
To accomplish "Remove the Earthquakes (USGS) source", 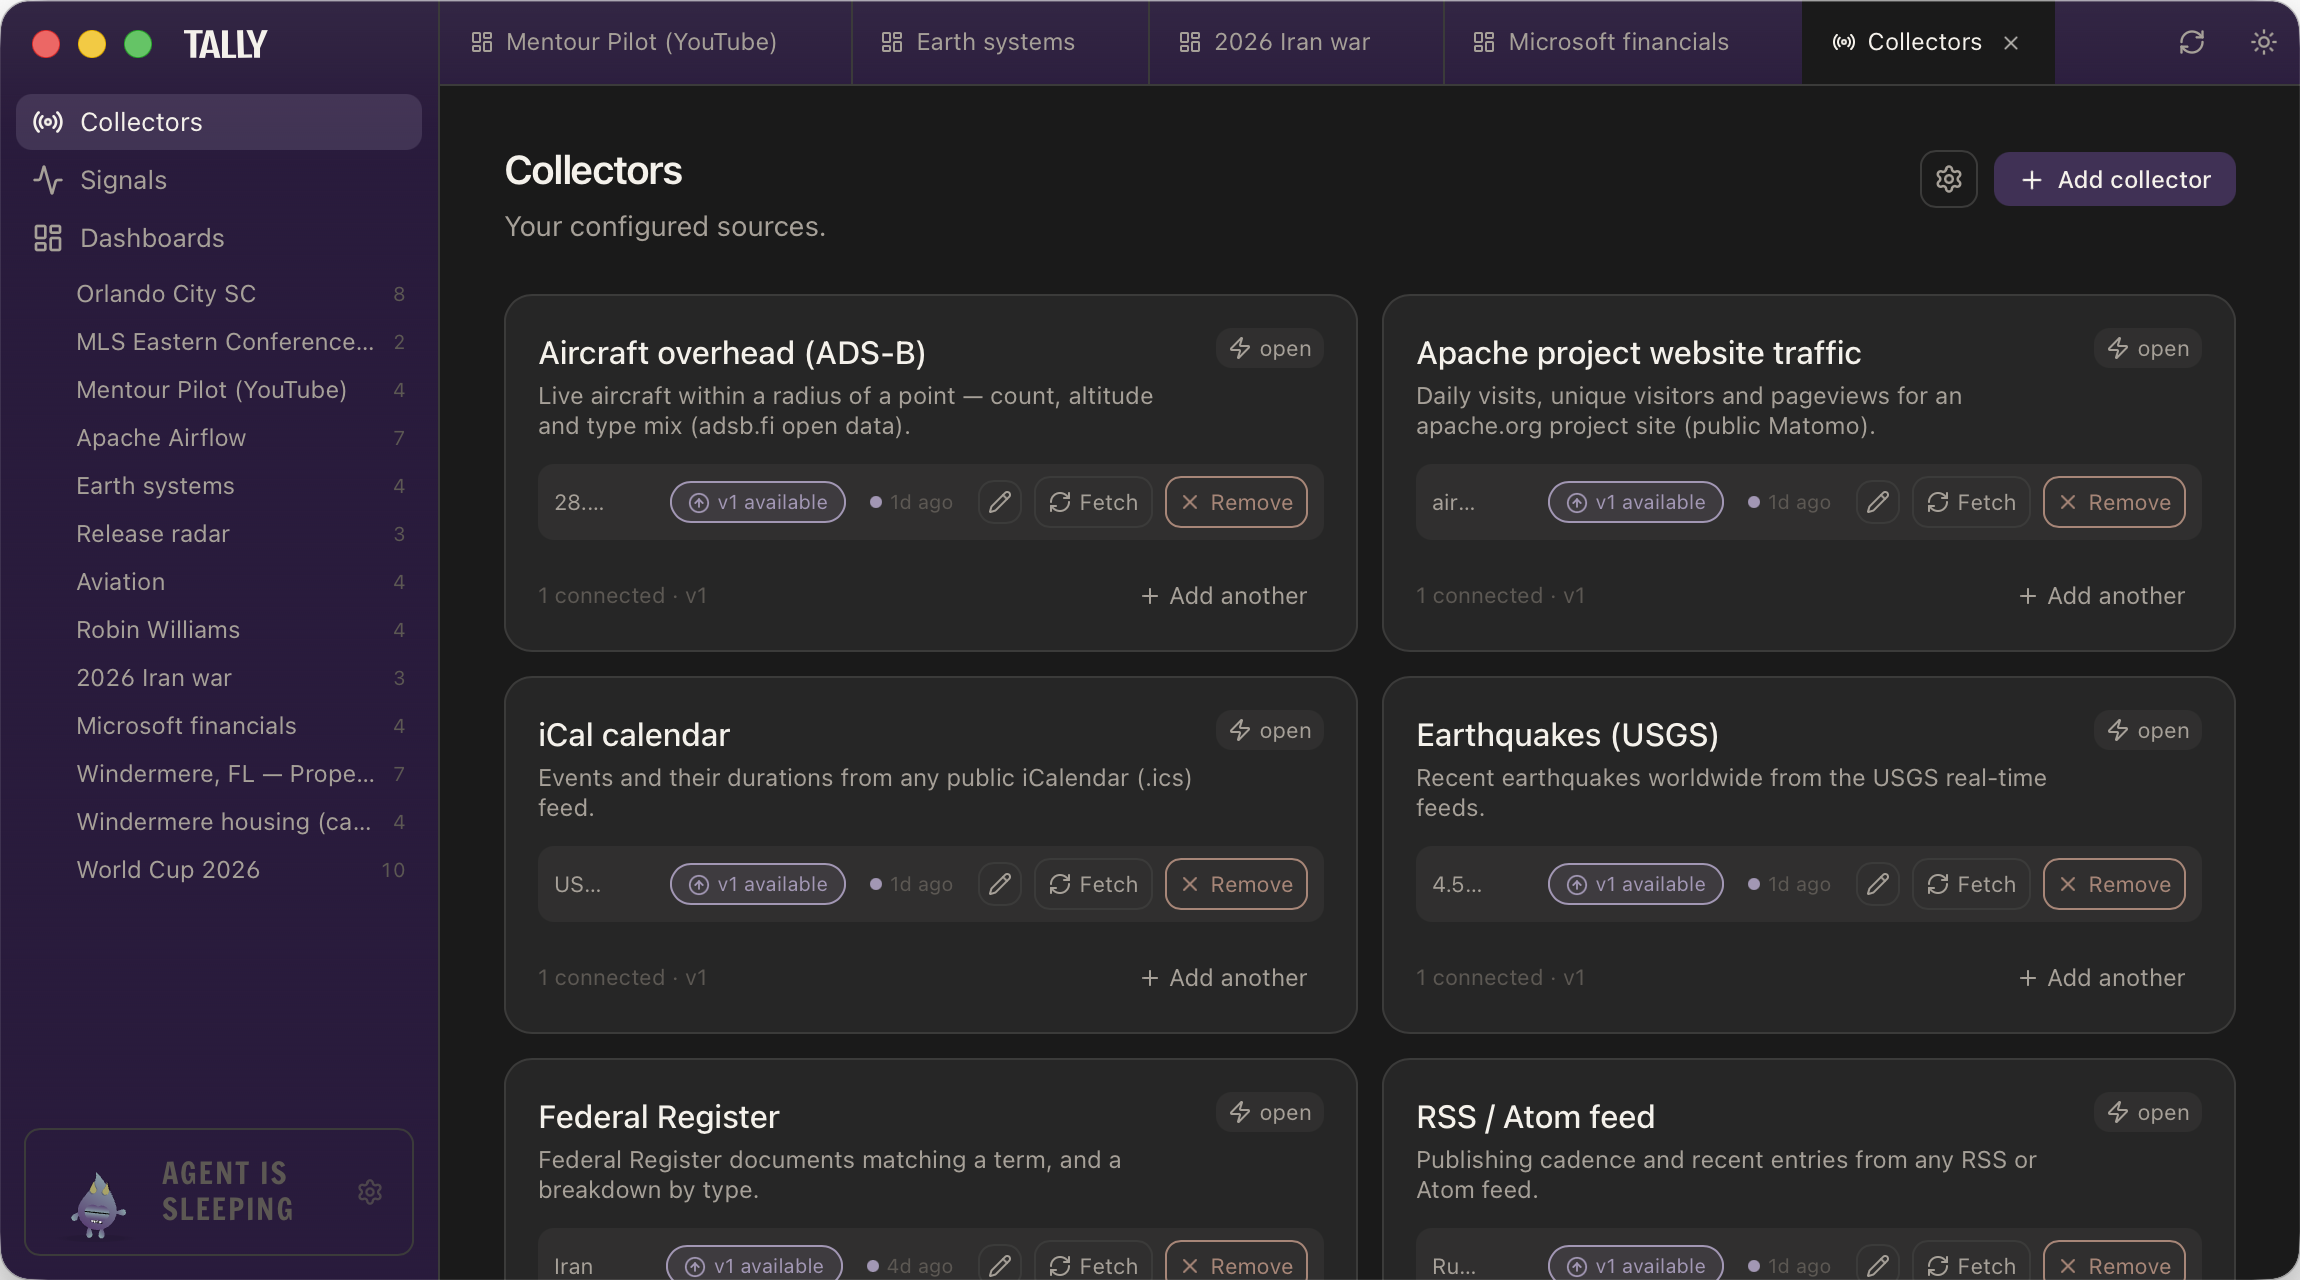I will coord(2114,884).
